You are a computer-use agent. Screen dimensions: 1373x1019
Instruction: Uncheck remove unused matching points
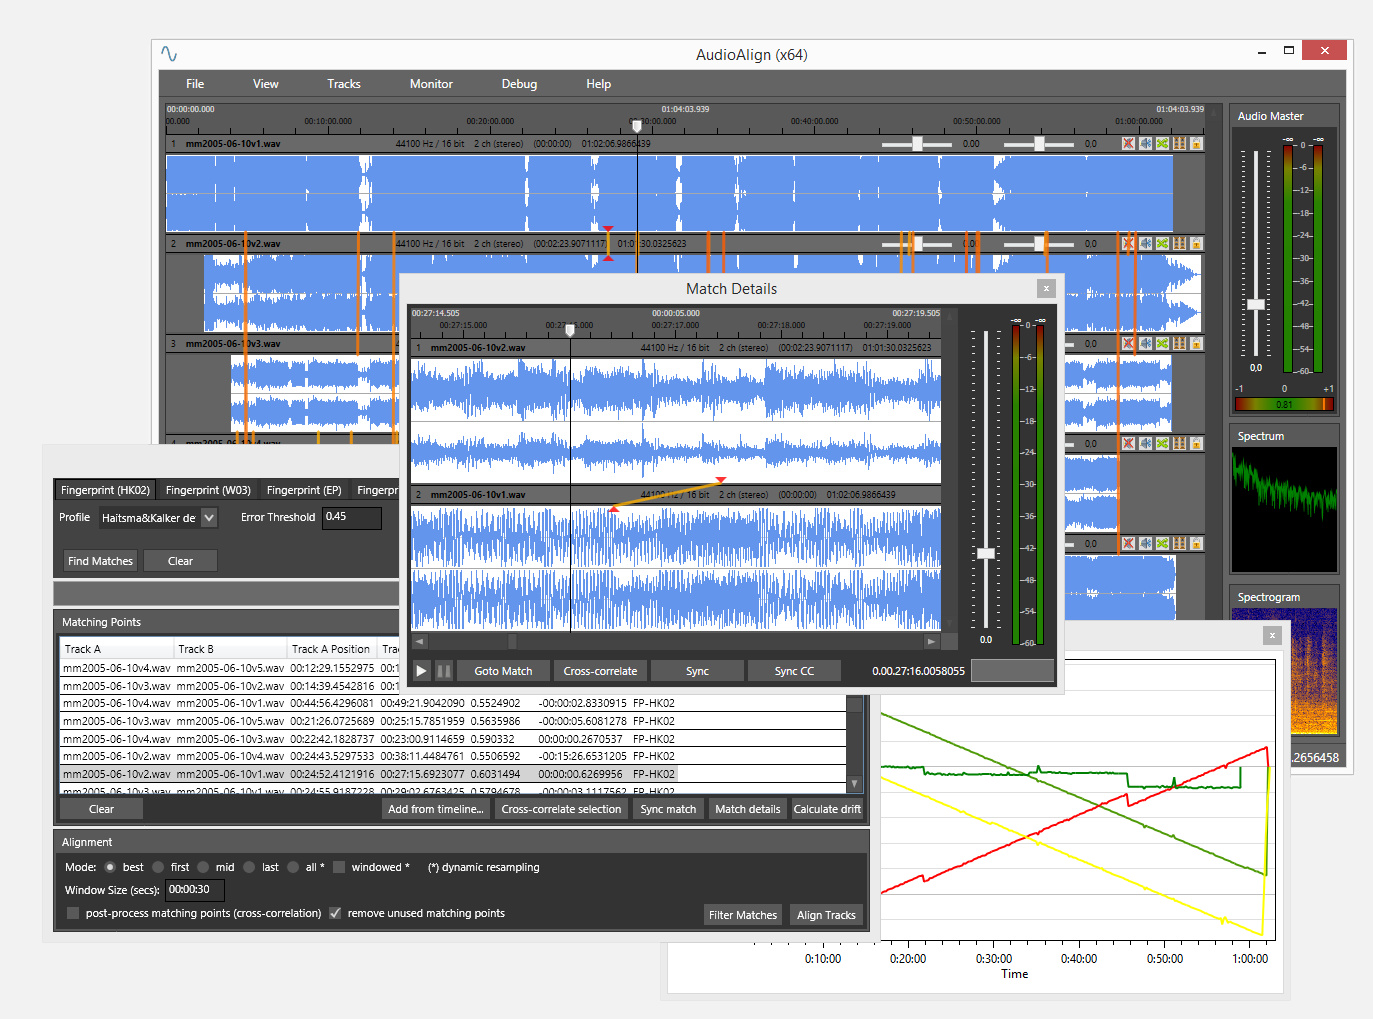pyautogui.click(x=335, y=913)
